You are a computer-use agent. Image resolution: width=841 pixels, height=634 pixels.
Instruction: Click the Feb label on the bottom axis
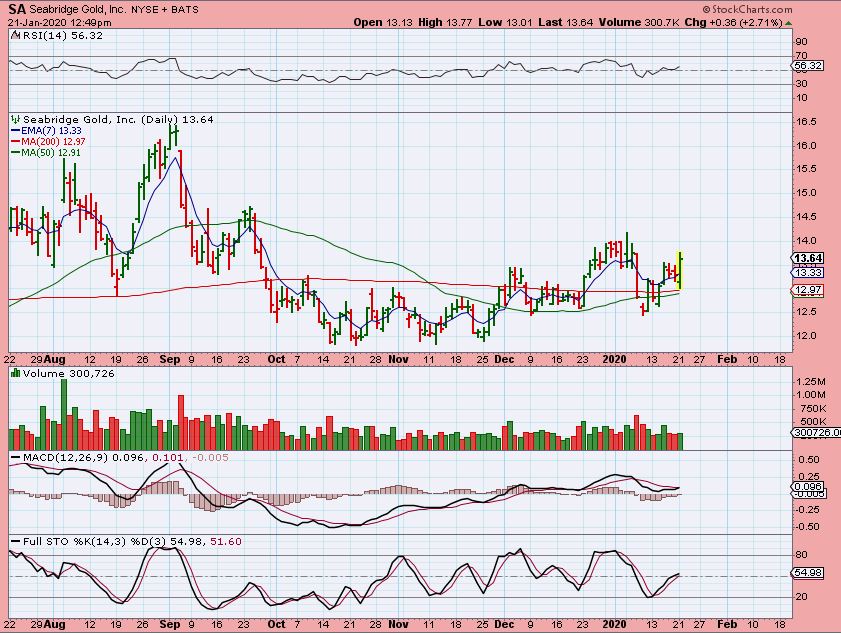727,624
